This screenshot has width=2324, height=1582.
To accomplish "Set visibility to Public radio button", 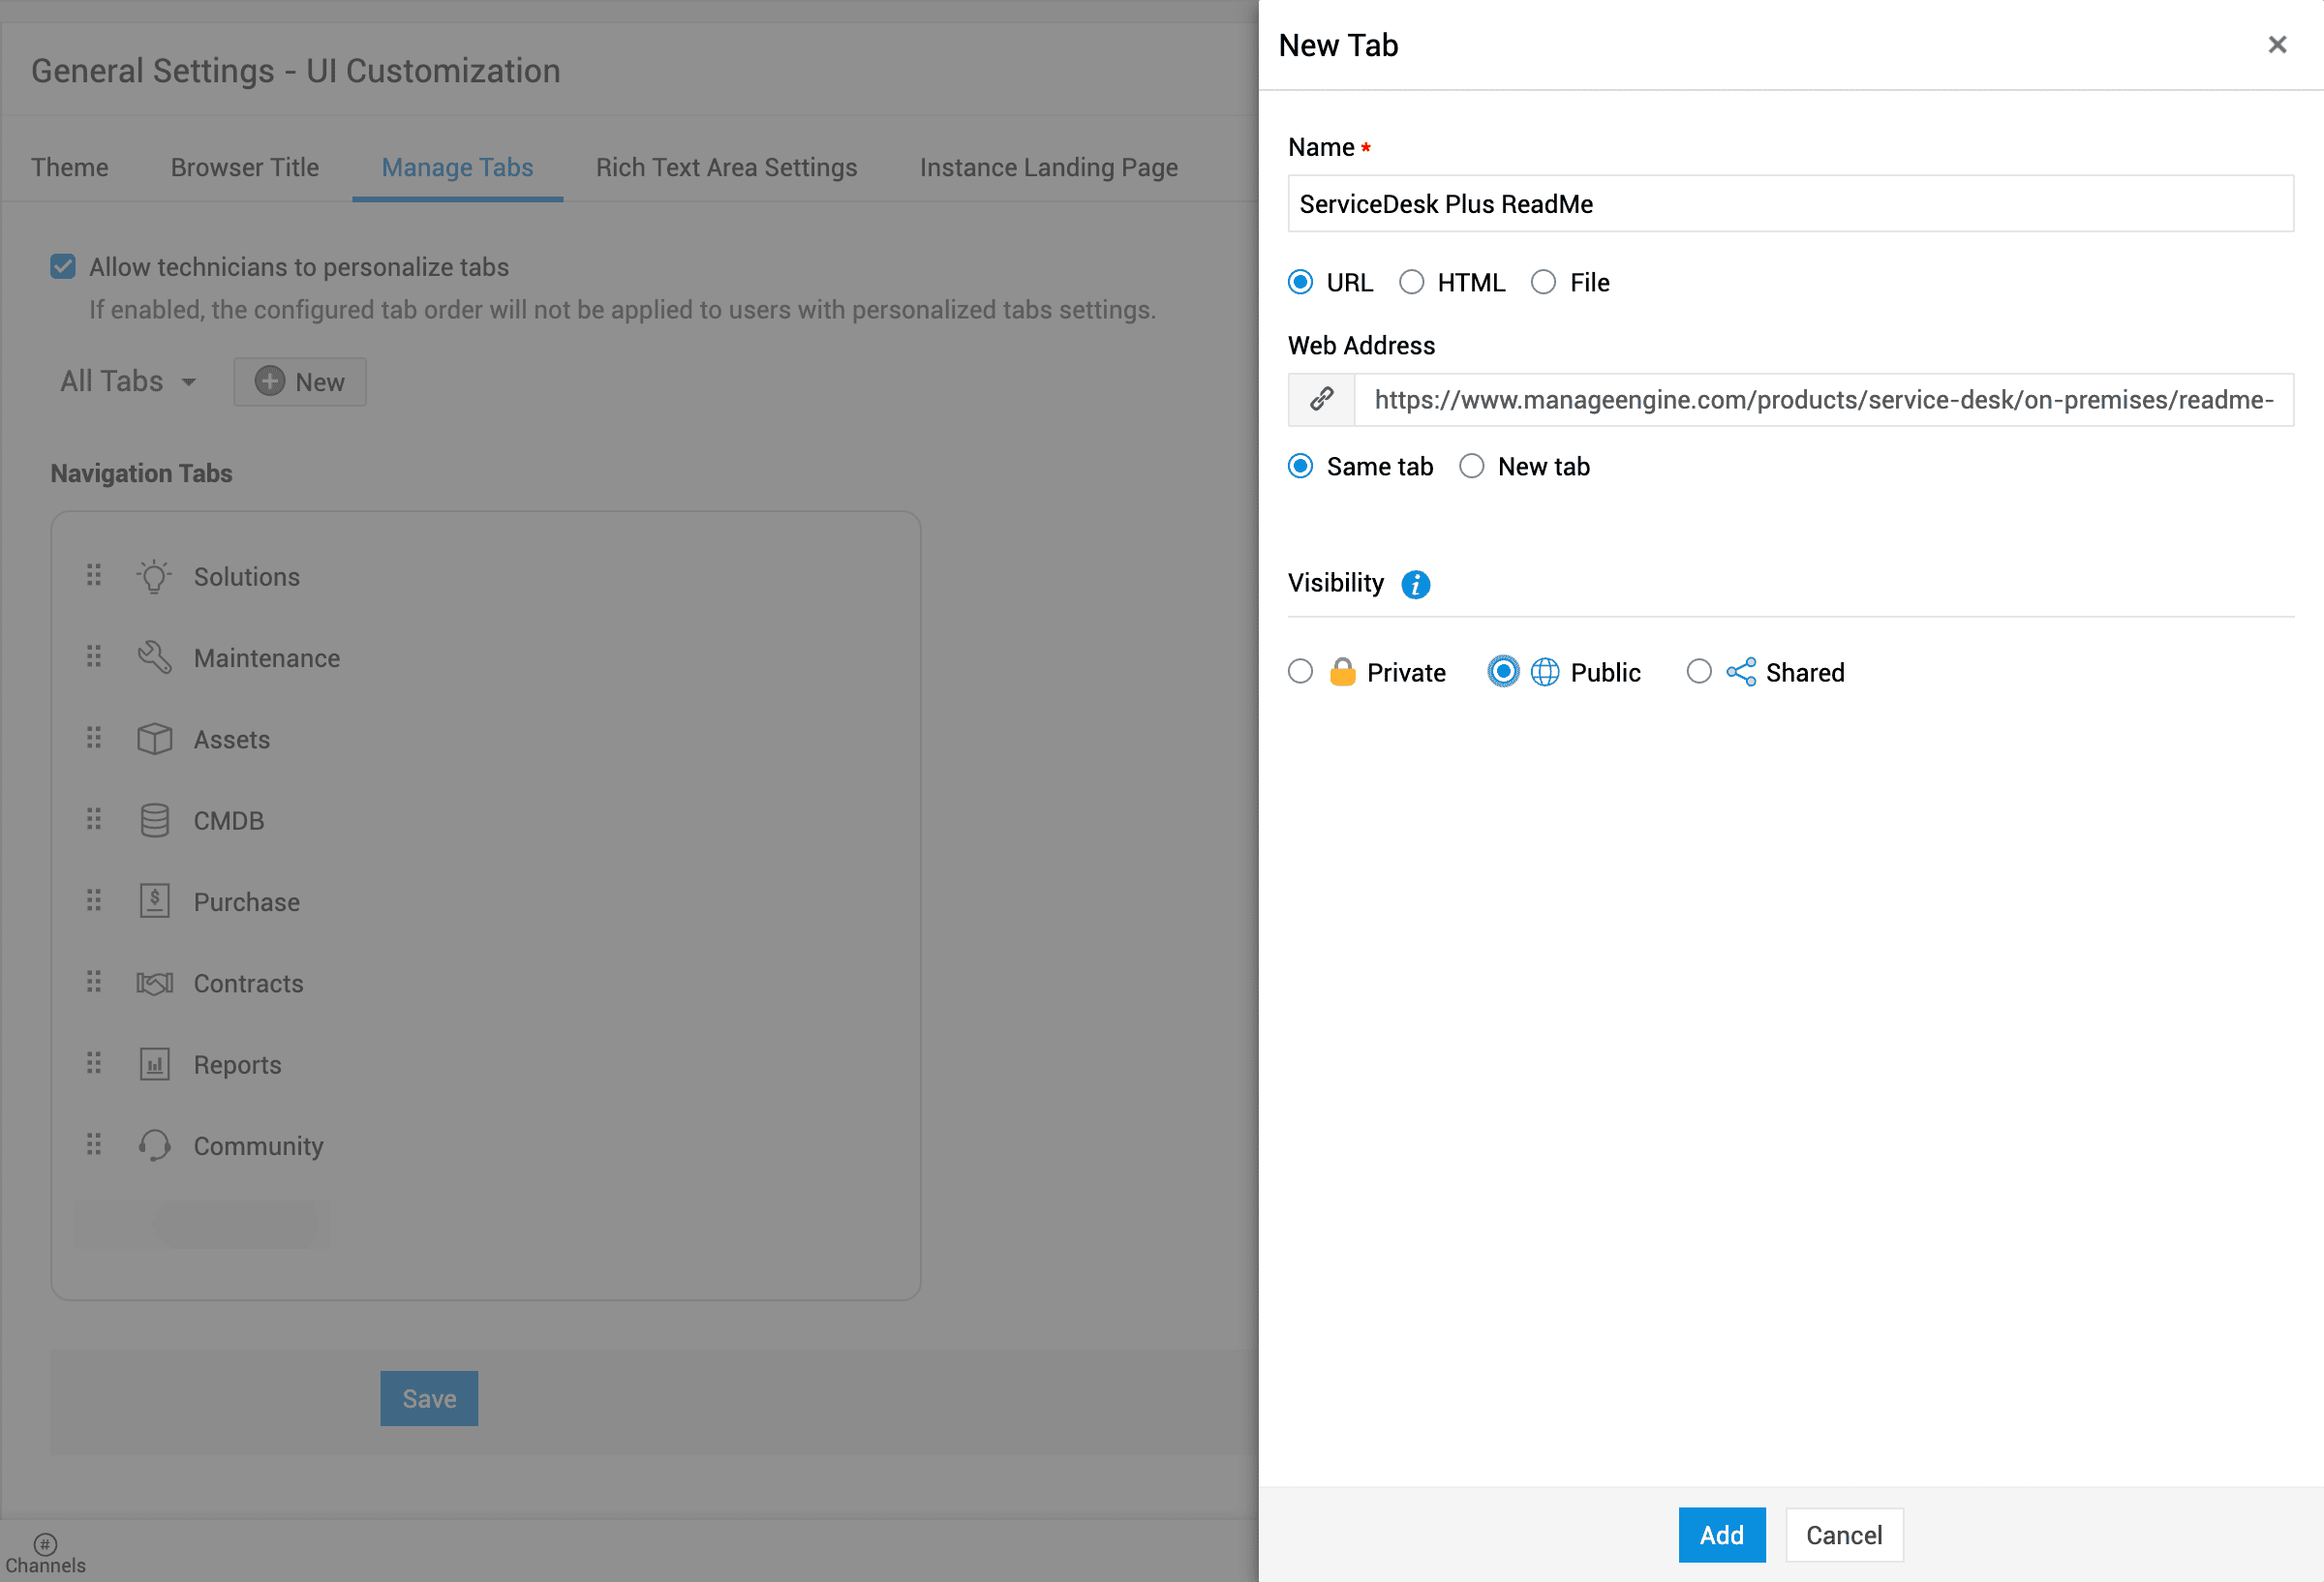I will tap(1502, 671).
